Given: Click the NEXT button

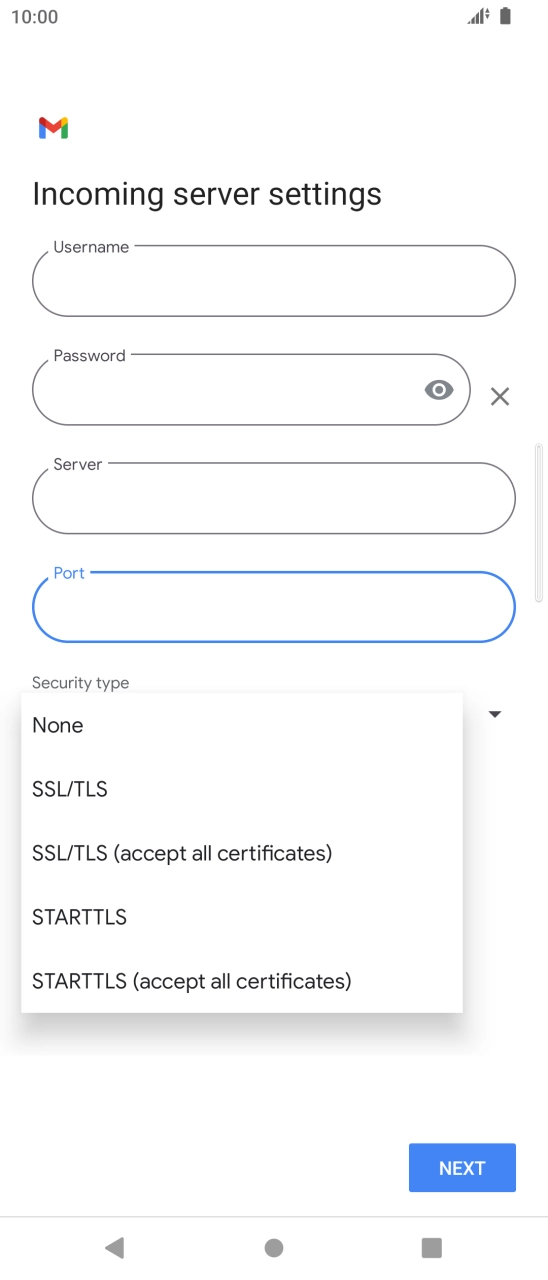Looking at the screenshot, I should coord(462,1168).
